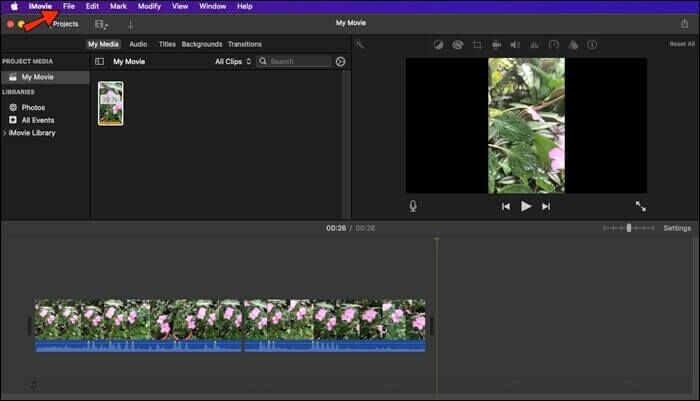Select My Movie in Project Media
The image size is (700, 401).
(46, 77)
